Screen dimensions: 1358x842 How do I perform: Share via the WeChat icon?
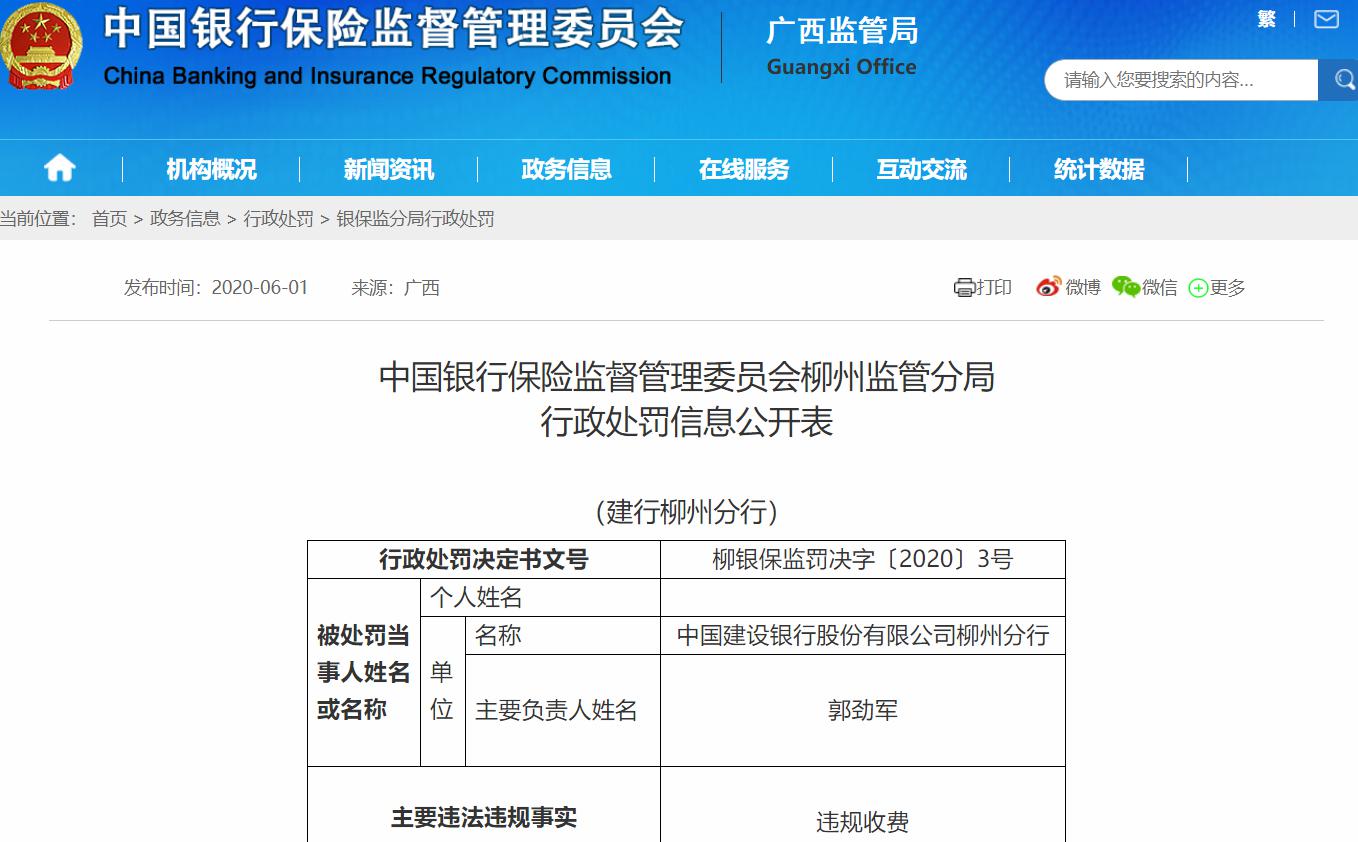[x=1126, y=287]
